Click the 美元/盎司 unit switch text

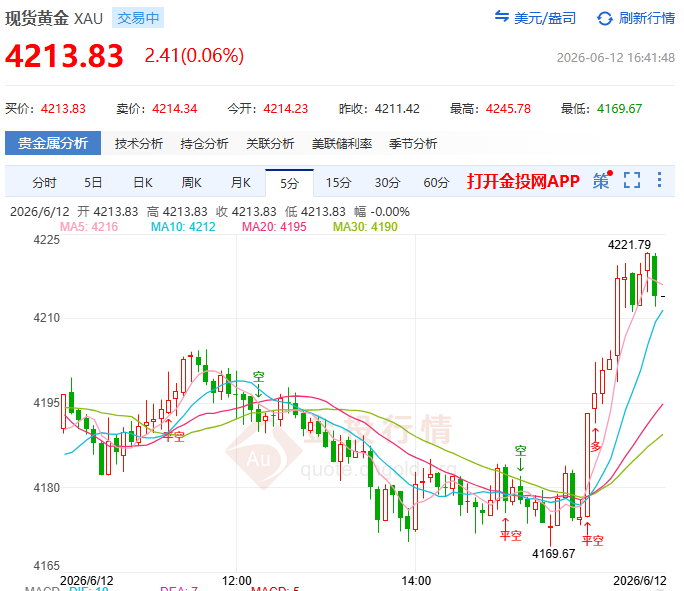[x=545, y=18]
